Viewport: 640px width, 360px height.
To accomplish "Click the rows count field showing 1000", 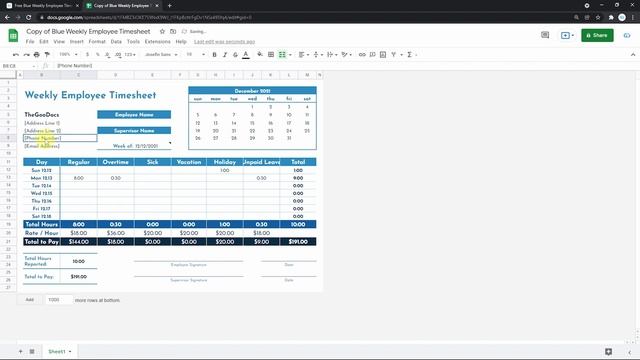I will [58, 300].
